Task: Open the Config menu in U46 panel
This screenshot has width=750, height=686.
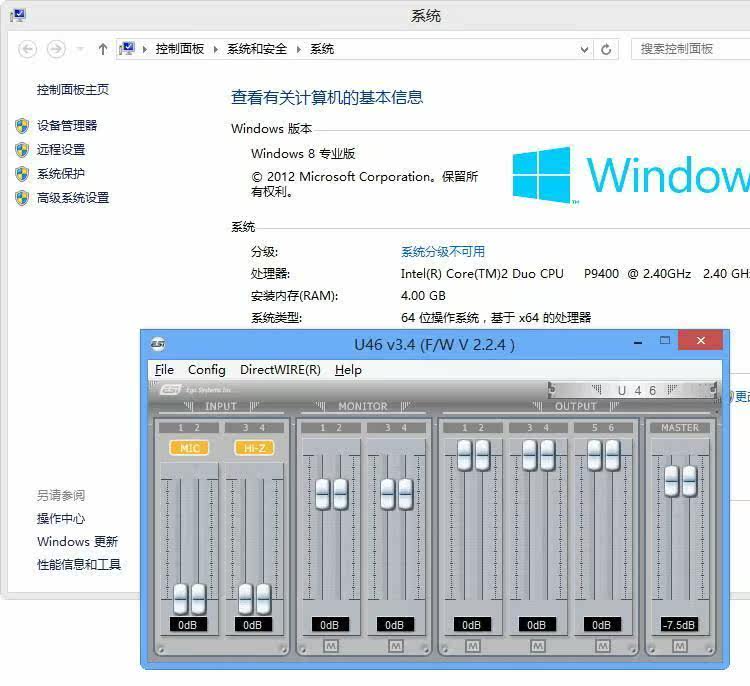Action: coord(207,370)
